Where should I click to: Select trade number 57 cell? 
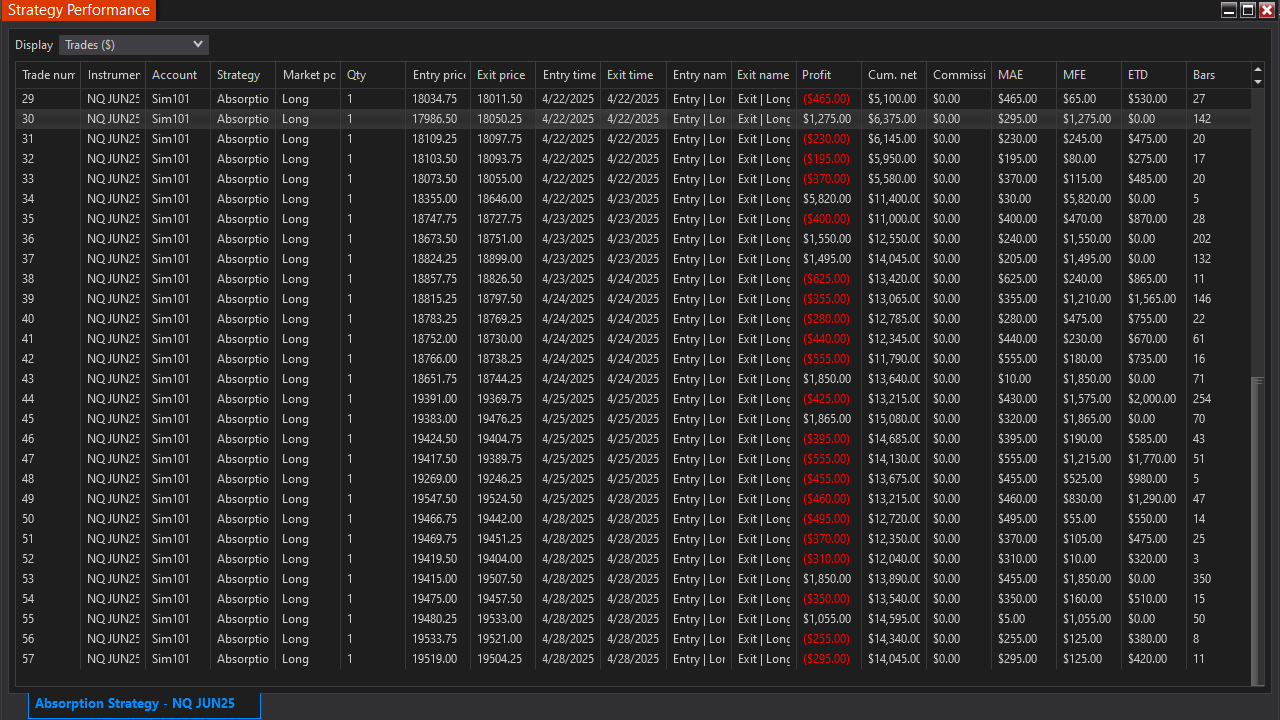tap(48, 659)
